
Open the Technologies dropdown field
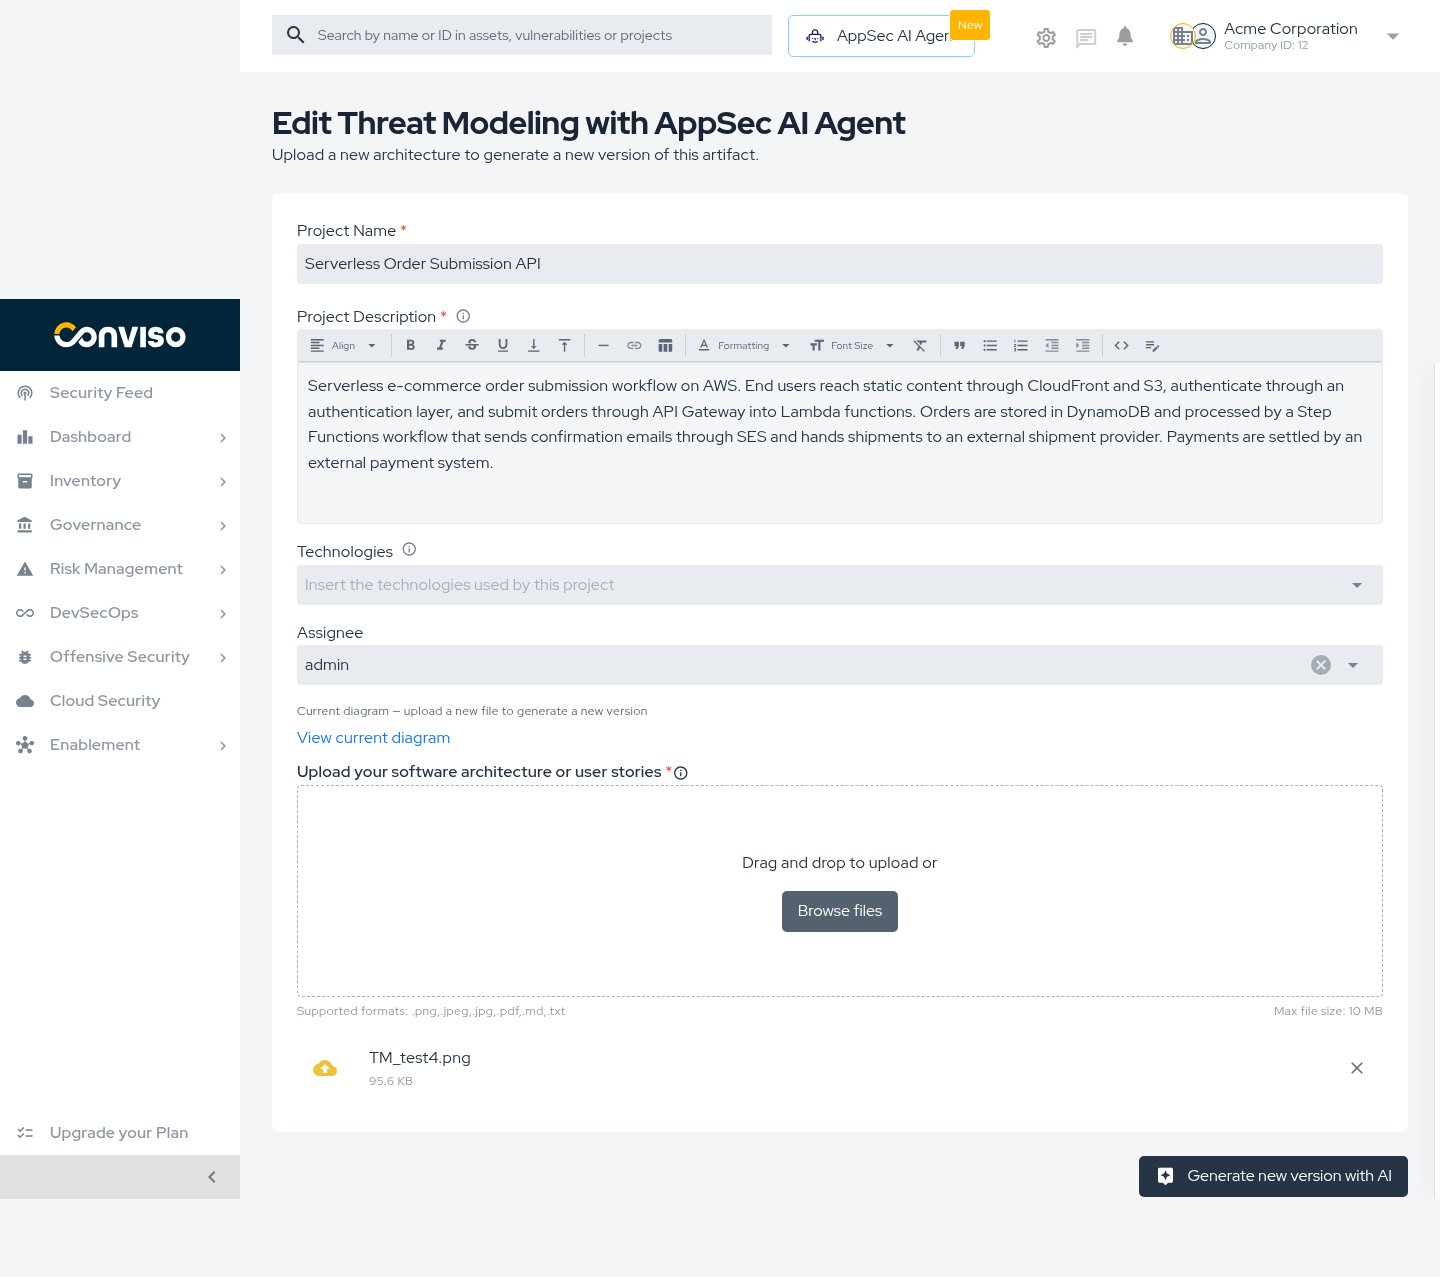[x=840, y=585]
